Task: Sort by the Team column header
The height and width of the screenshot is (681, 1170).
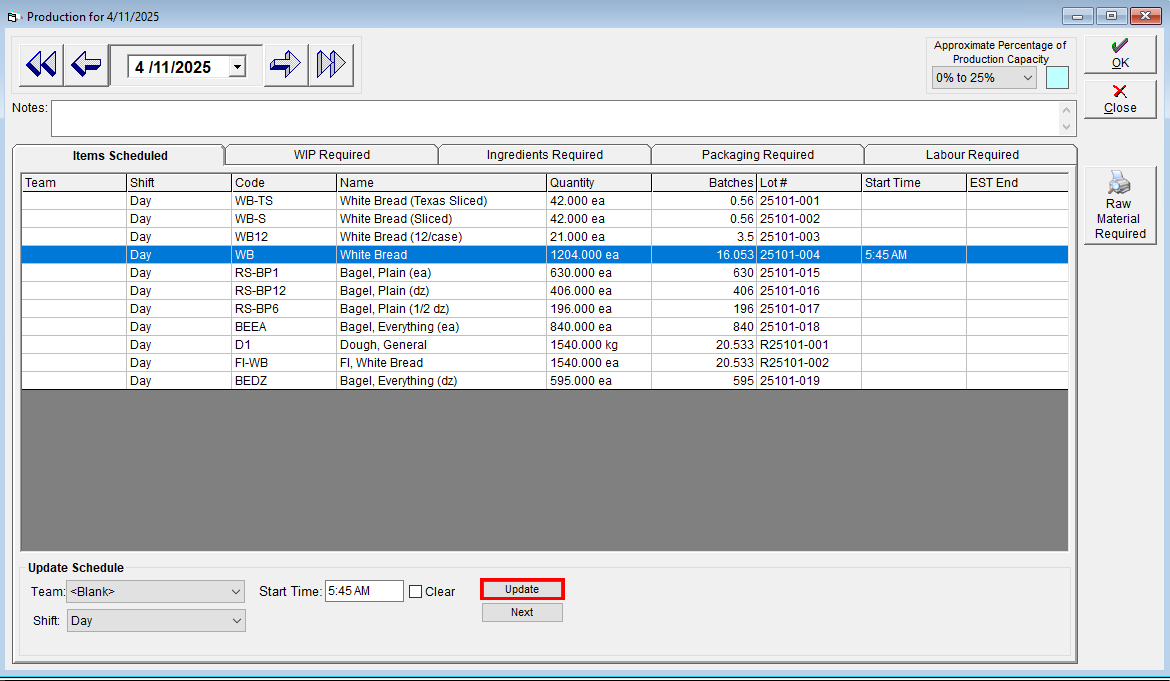Action: [x=74, y=183]
